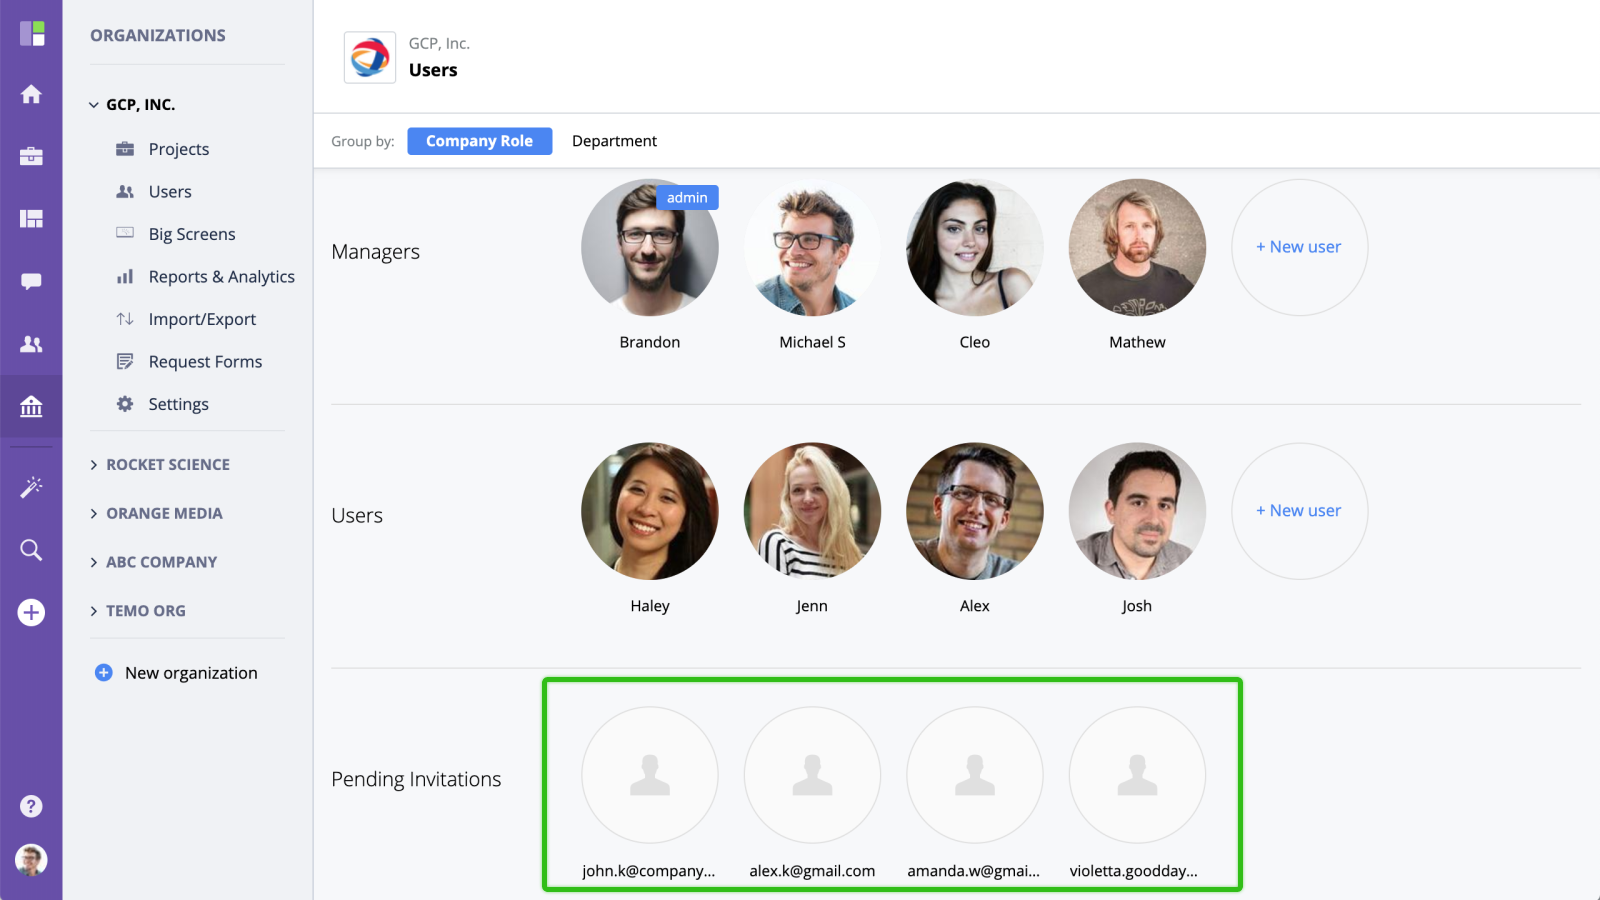Click the plus add icon in the sidebar
The height and width of the screenshot is (900, 1600).
point(31,612)
